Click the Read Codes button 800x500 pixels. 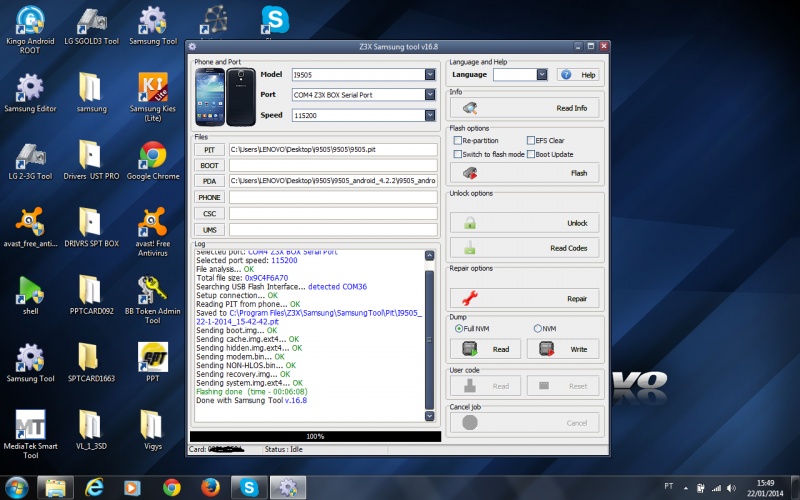[x=524, y=248]
